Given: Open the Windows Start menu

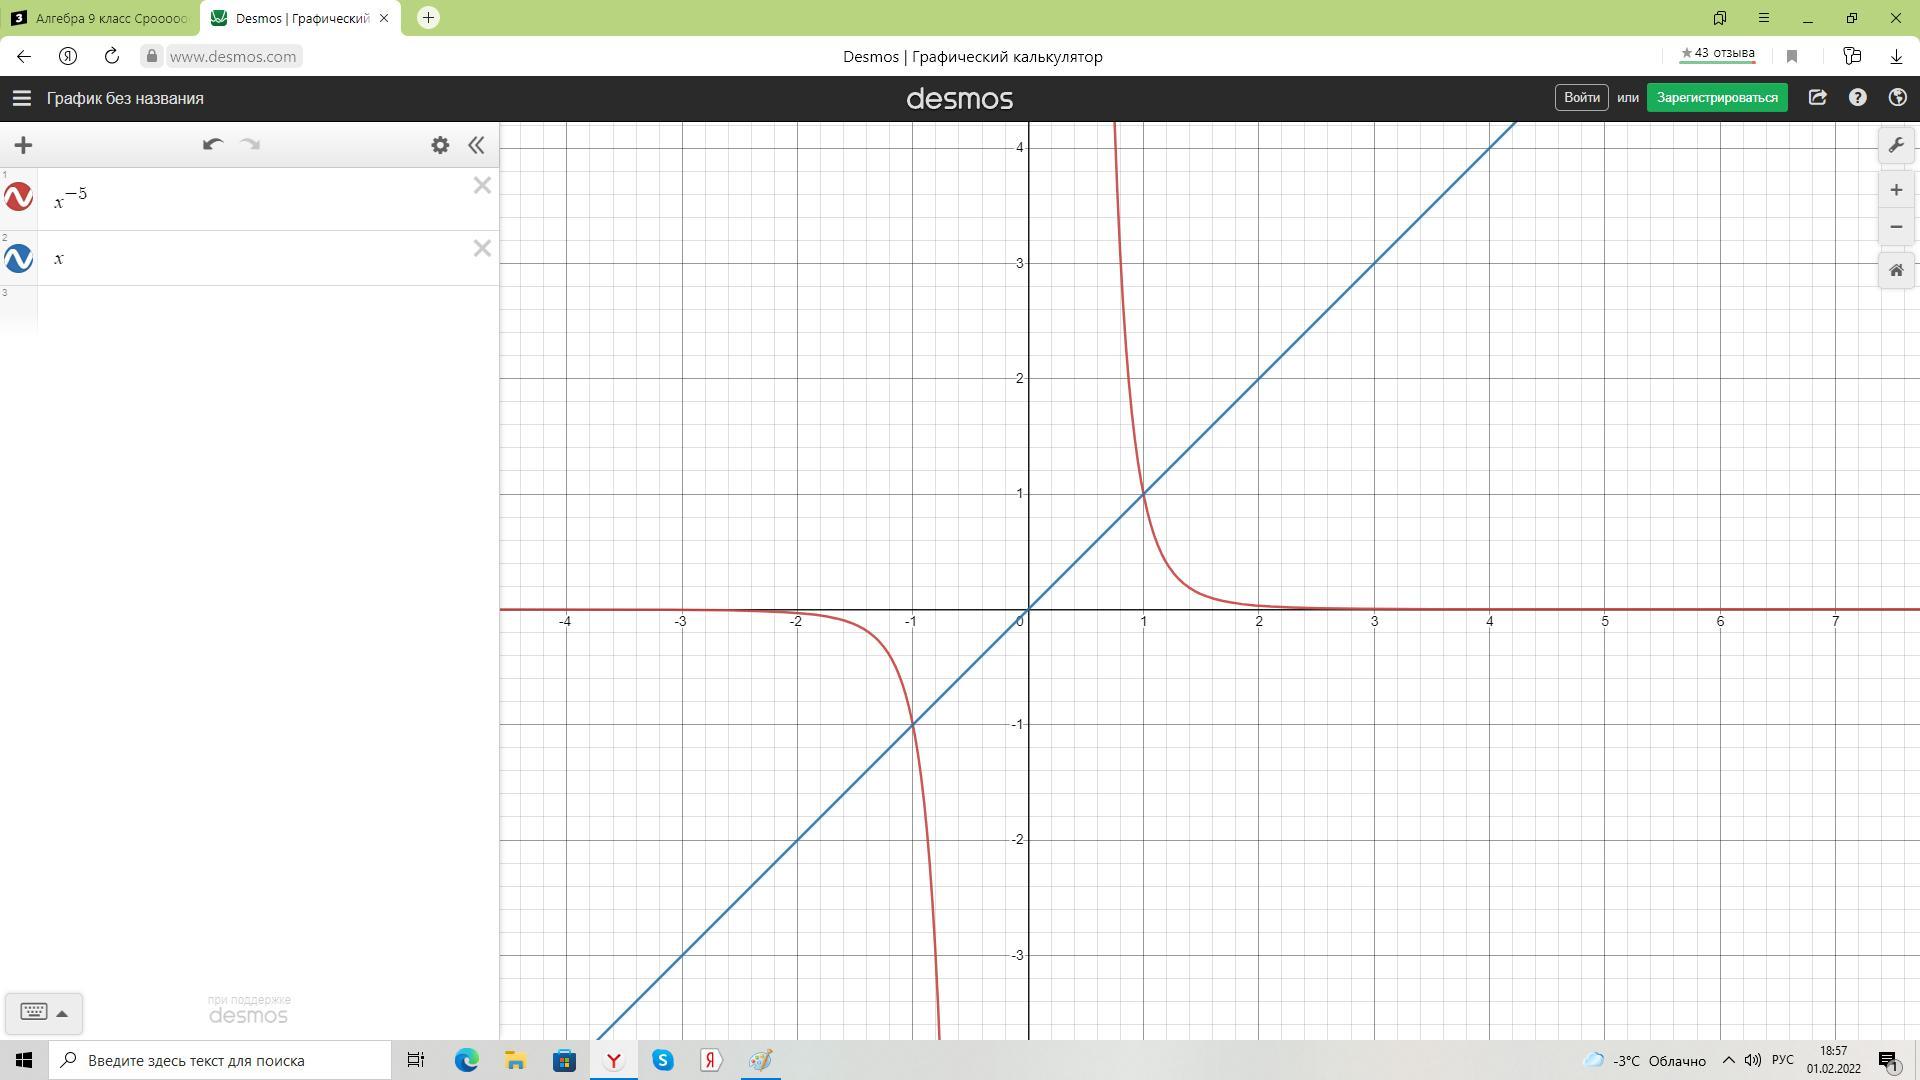Looking at the screenshot, I should click(x=24, y=1060).
